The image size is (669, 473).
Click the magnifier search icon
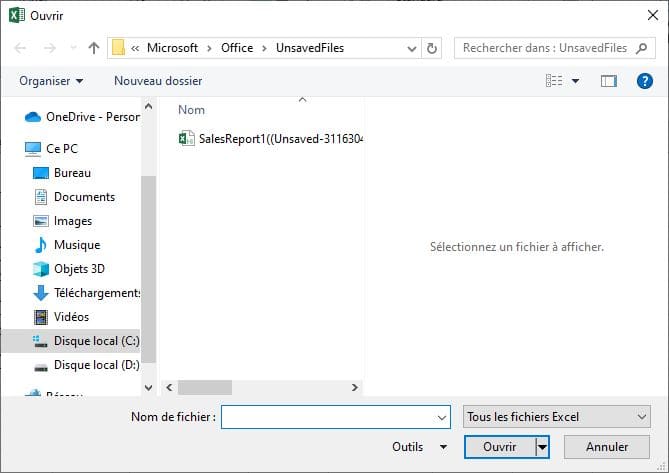pos(641,48)
